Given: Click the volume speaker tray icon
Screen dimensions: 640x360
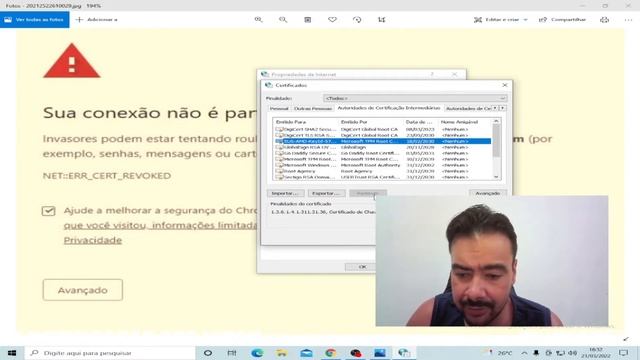Looking at the screenshot, I should click(573, 353).
